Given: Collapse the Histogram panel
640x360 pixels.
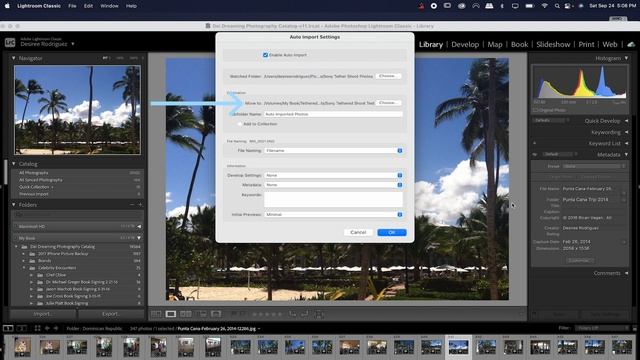Looking at the screenshot, I should point(626,58).
